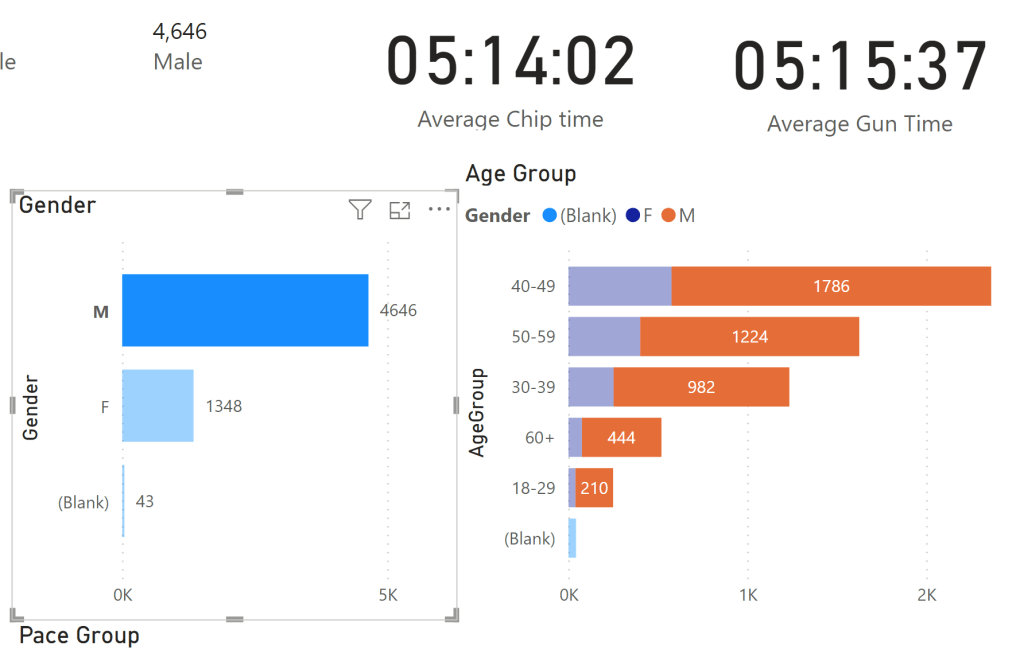The height and width of the screenshot is (669, 1024).
Task: Select the M bar in Gender chart
Action: pyautogui.click(x=245, y=311)
